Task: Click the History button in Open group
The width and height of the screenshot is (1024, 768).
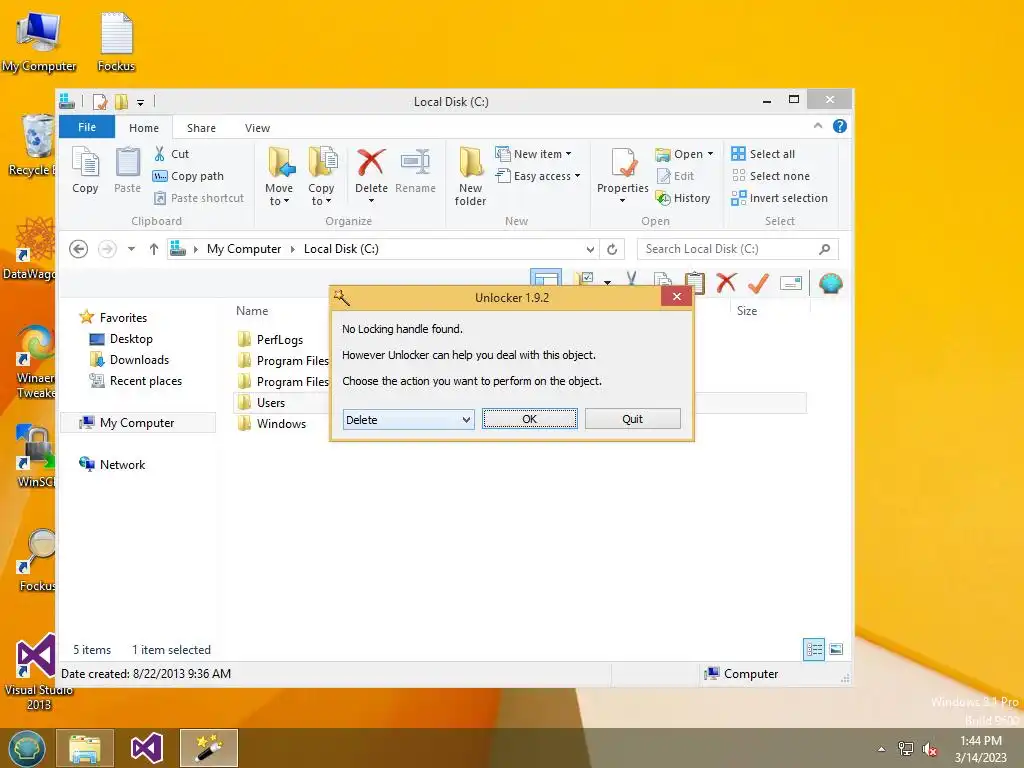Action: [683, 199]
